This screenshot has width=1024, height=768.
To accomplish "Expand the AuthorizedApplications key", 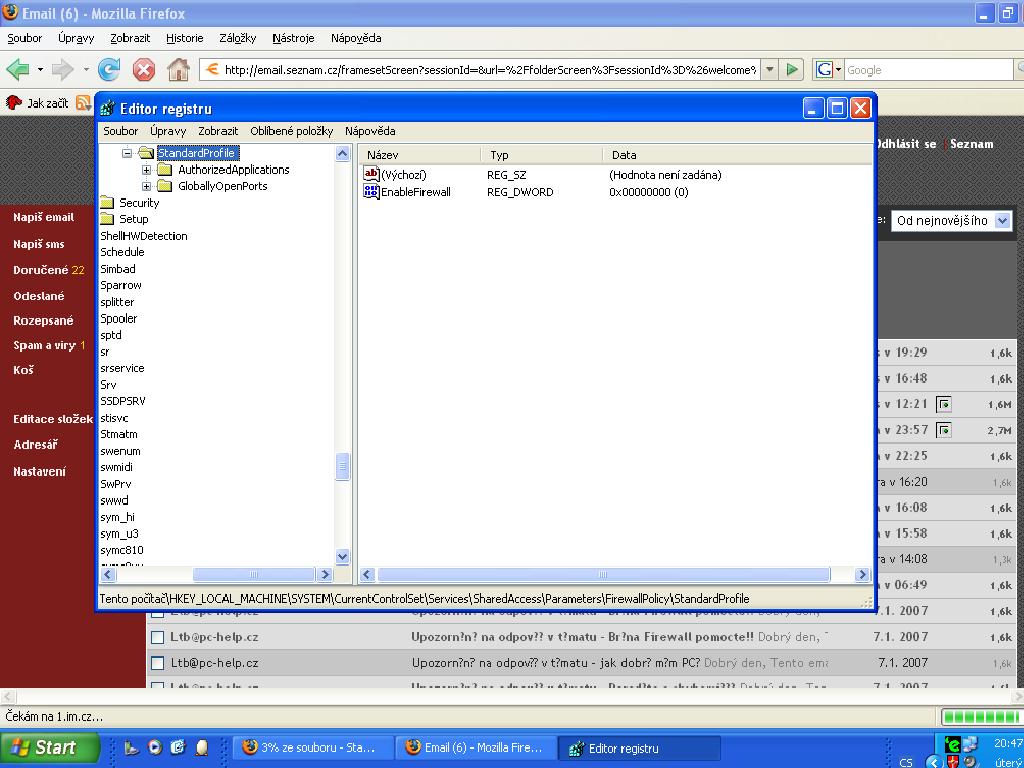I will (x=147, y=170).
